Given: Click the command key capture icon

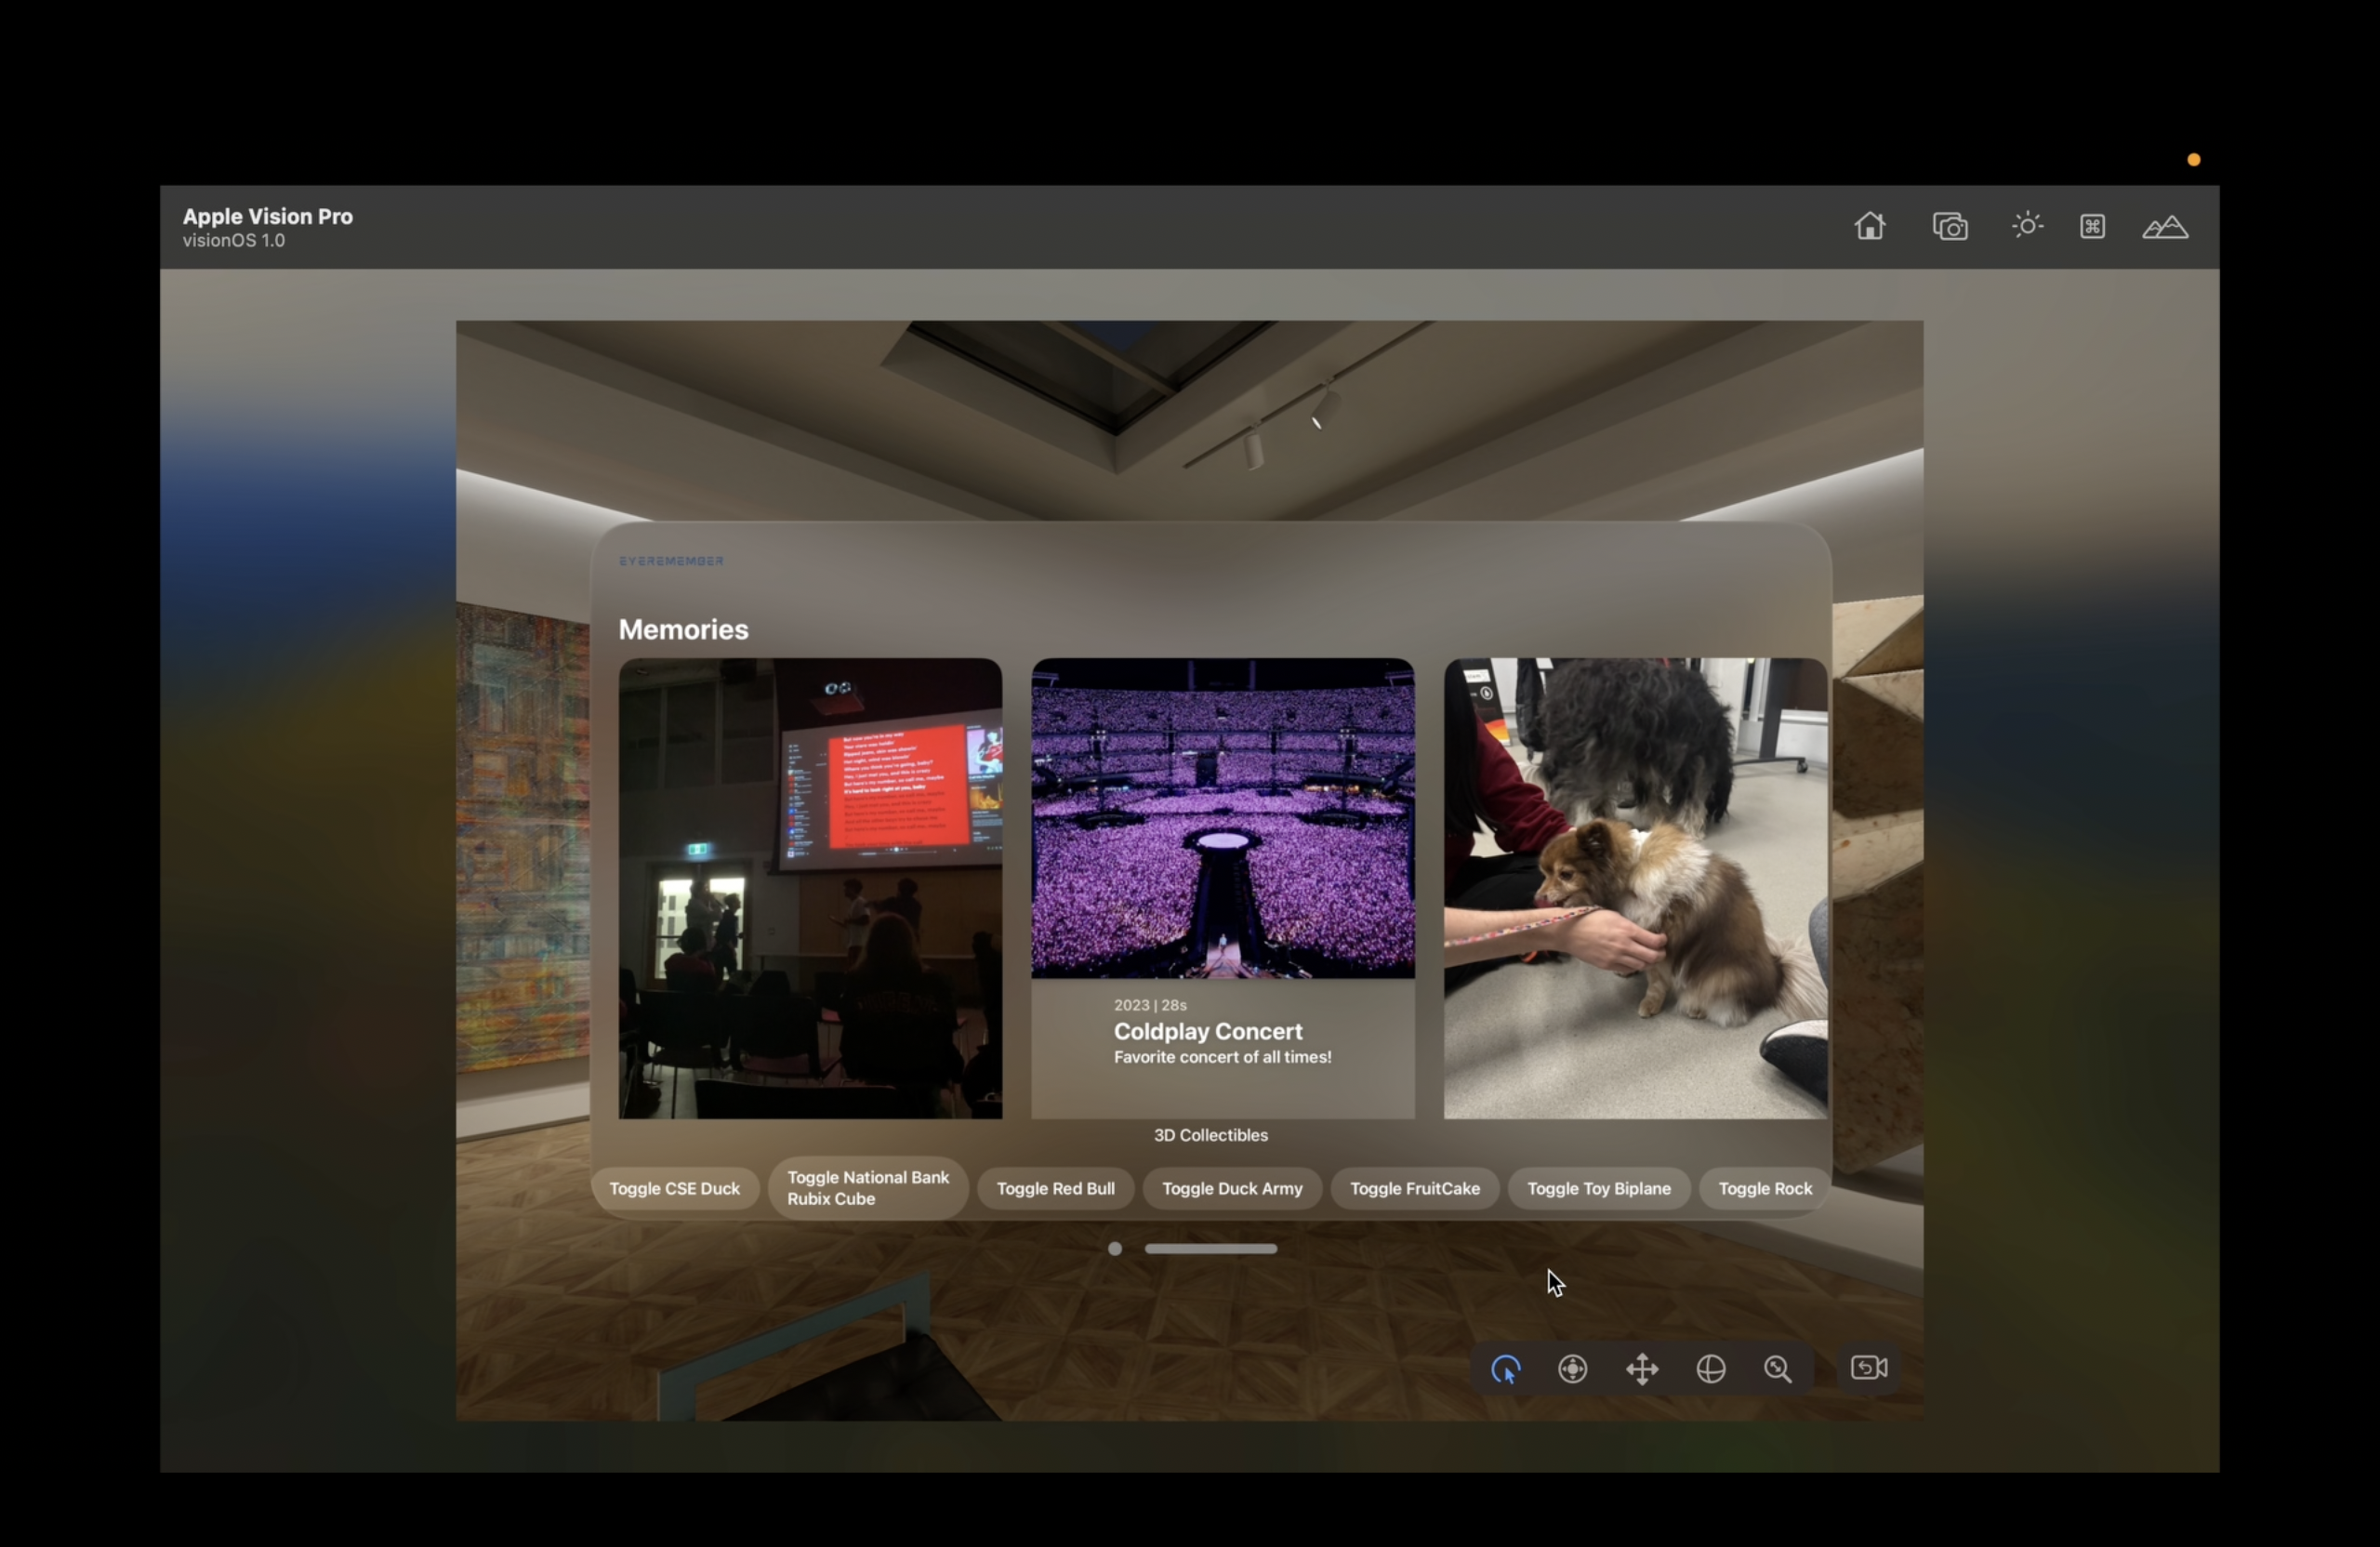Looking at the screenshot, I should 2091,227.
